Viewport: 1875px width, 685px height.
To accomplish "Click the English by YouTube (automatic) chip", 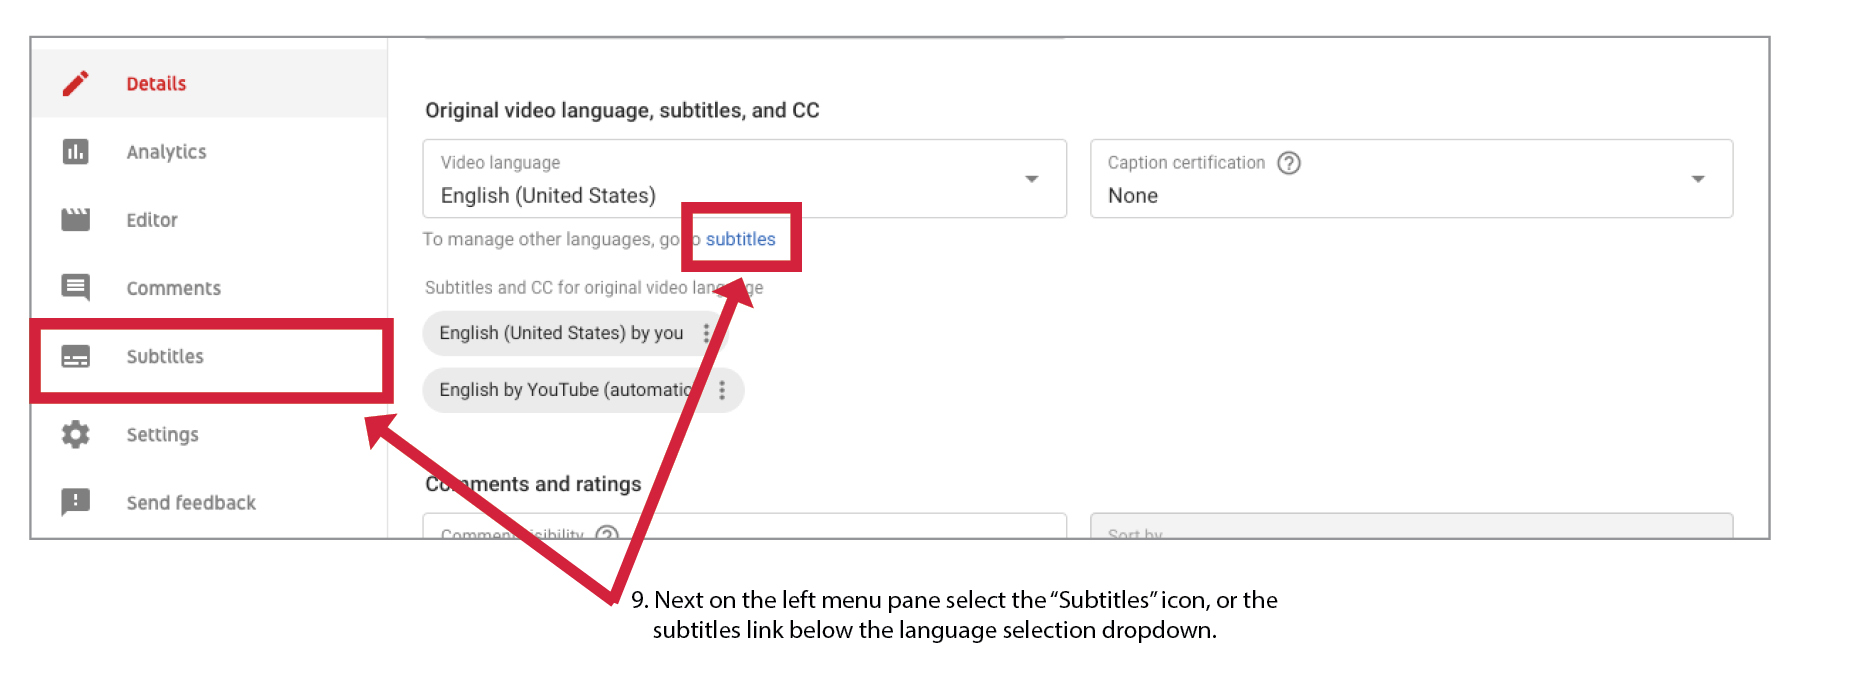I will pos(565,390).
